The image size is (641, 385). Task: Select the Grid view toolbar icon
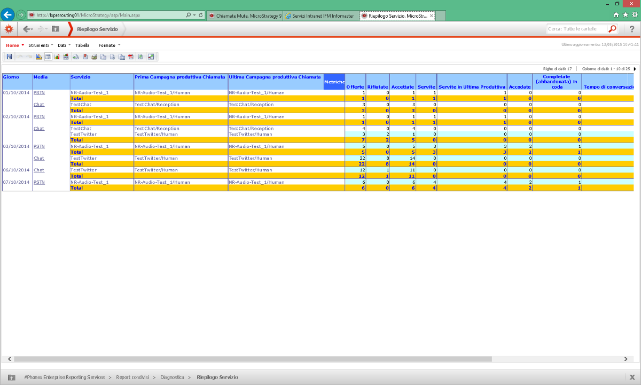[x=48, y=57]
